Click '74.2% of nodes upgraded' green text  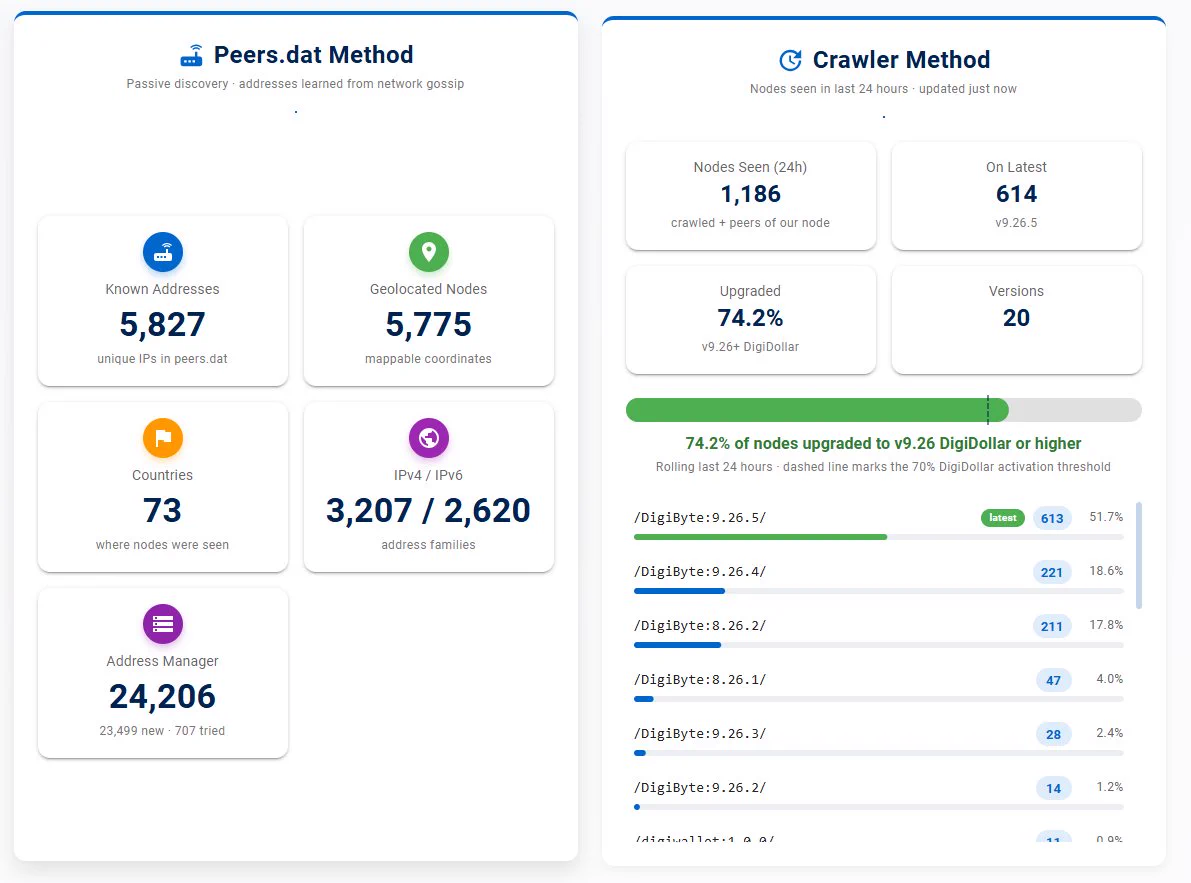[883, 443]
